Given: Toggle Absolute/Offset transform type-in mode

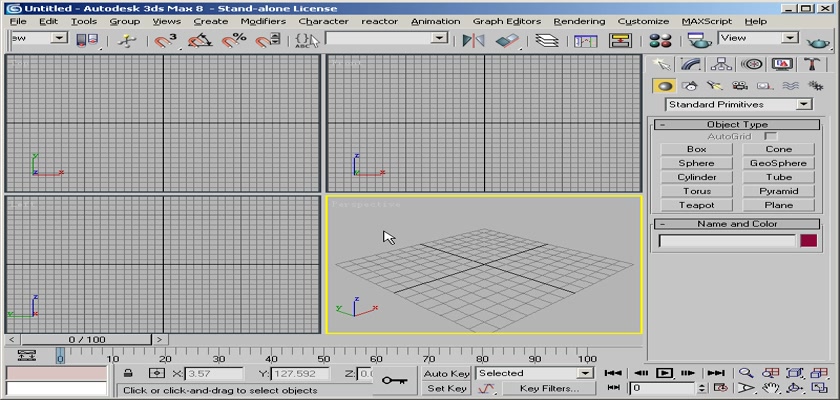Looking at the screenshot, I should (157, 373).
